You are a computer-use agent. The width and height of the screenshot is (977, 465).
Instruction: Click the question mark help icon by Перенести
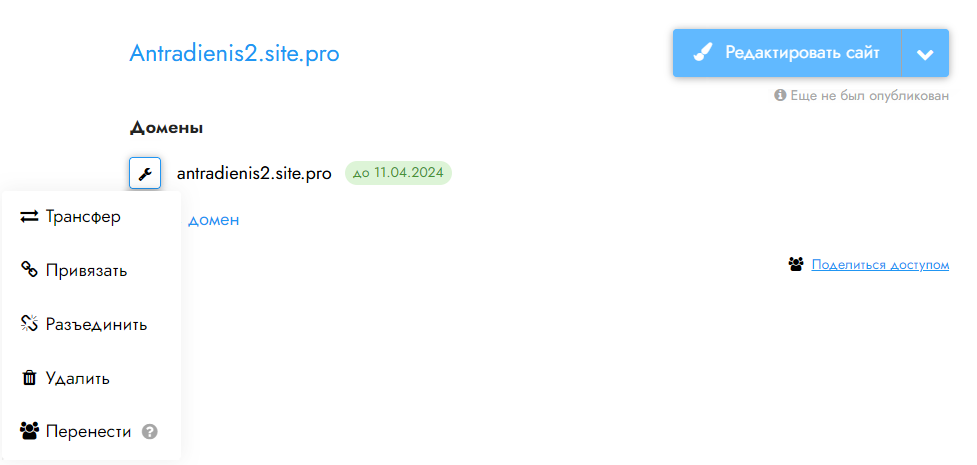[150, 432]
